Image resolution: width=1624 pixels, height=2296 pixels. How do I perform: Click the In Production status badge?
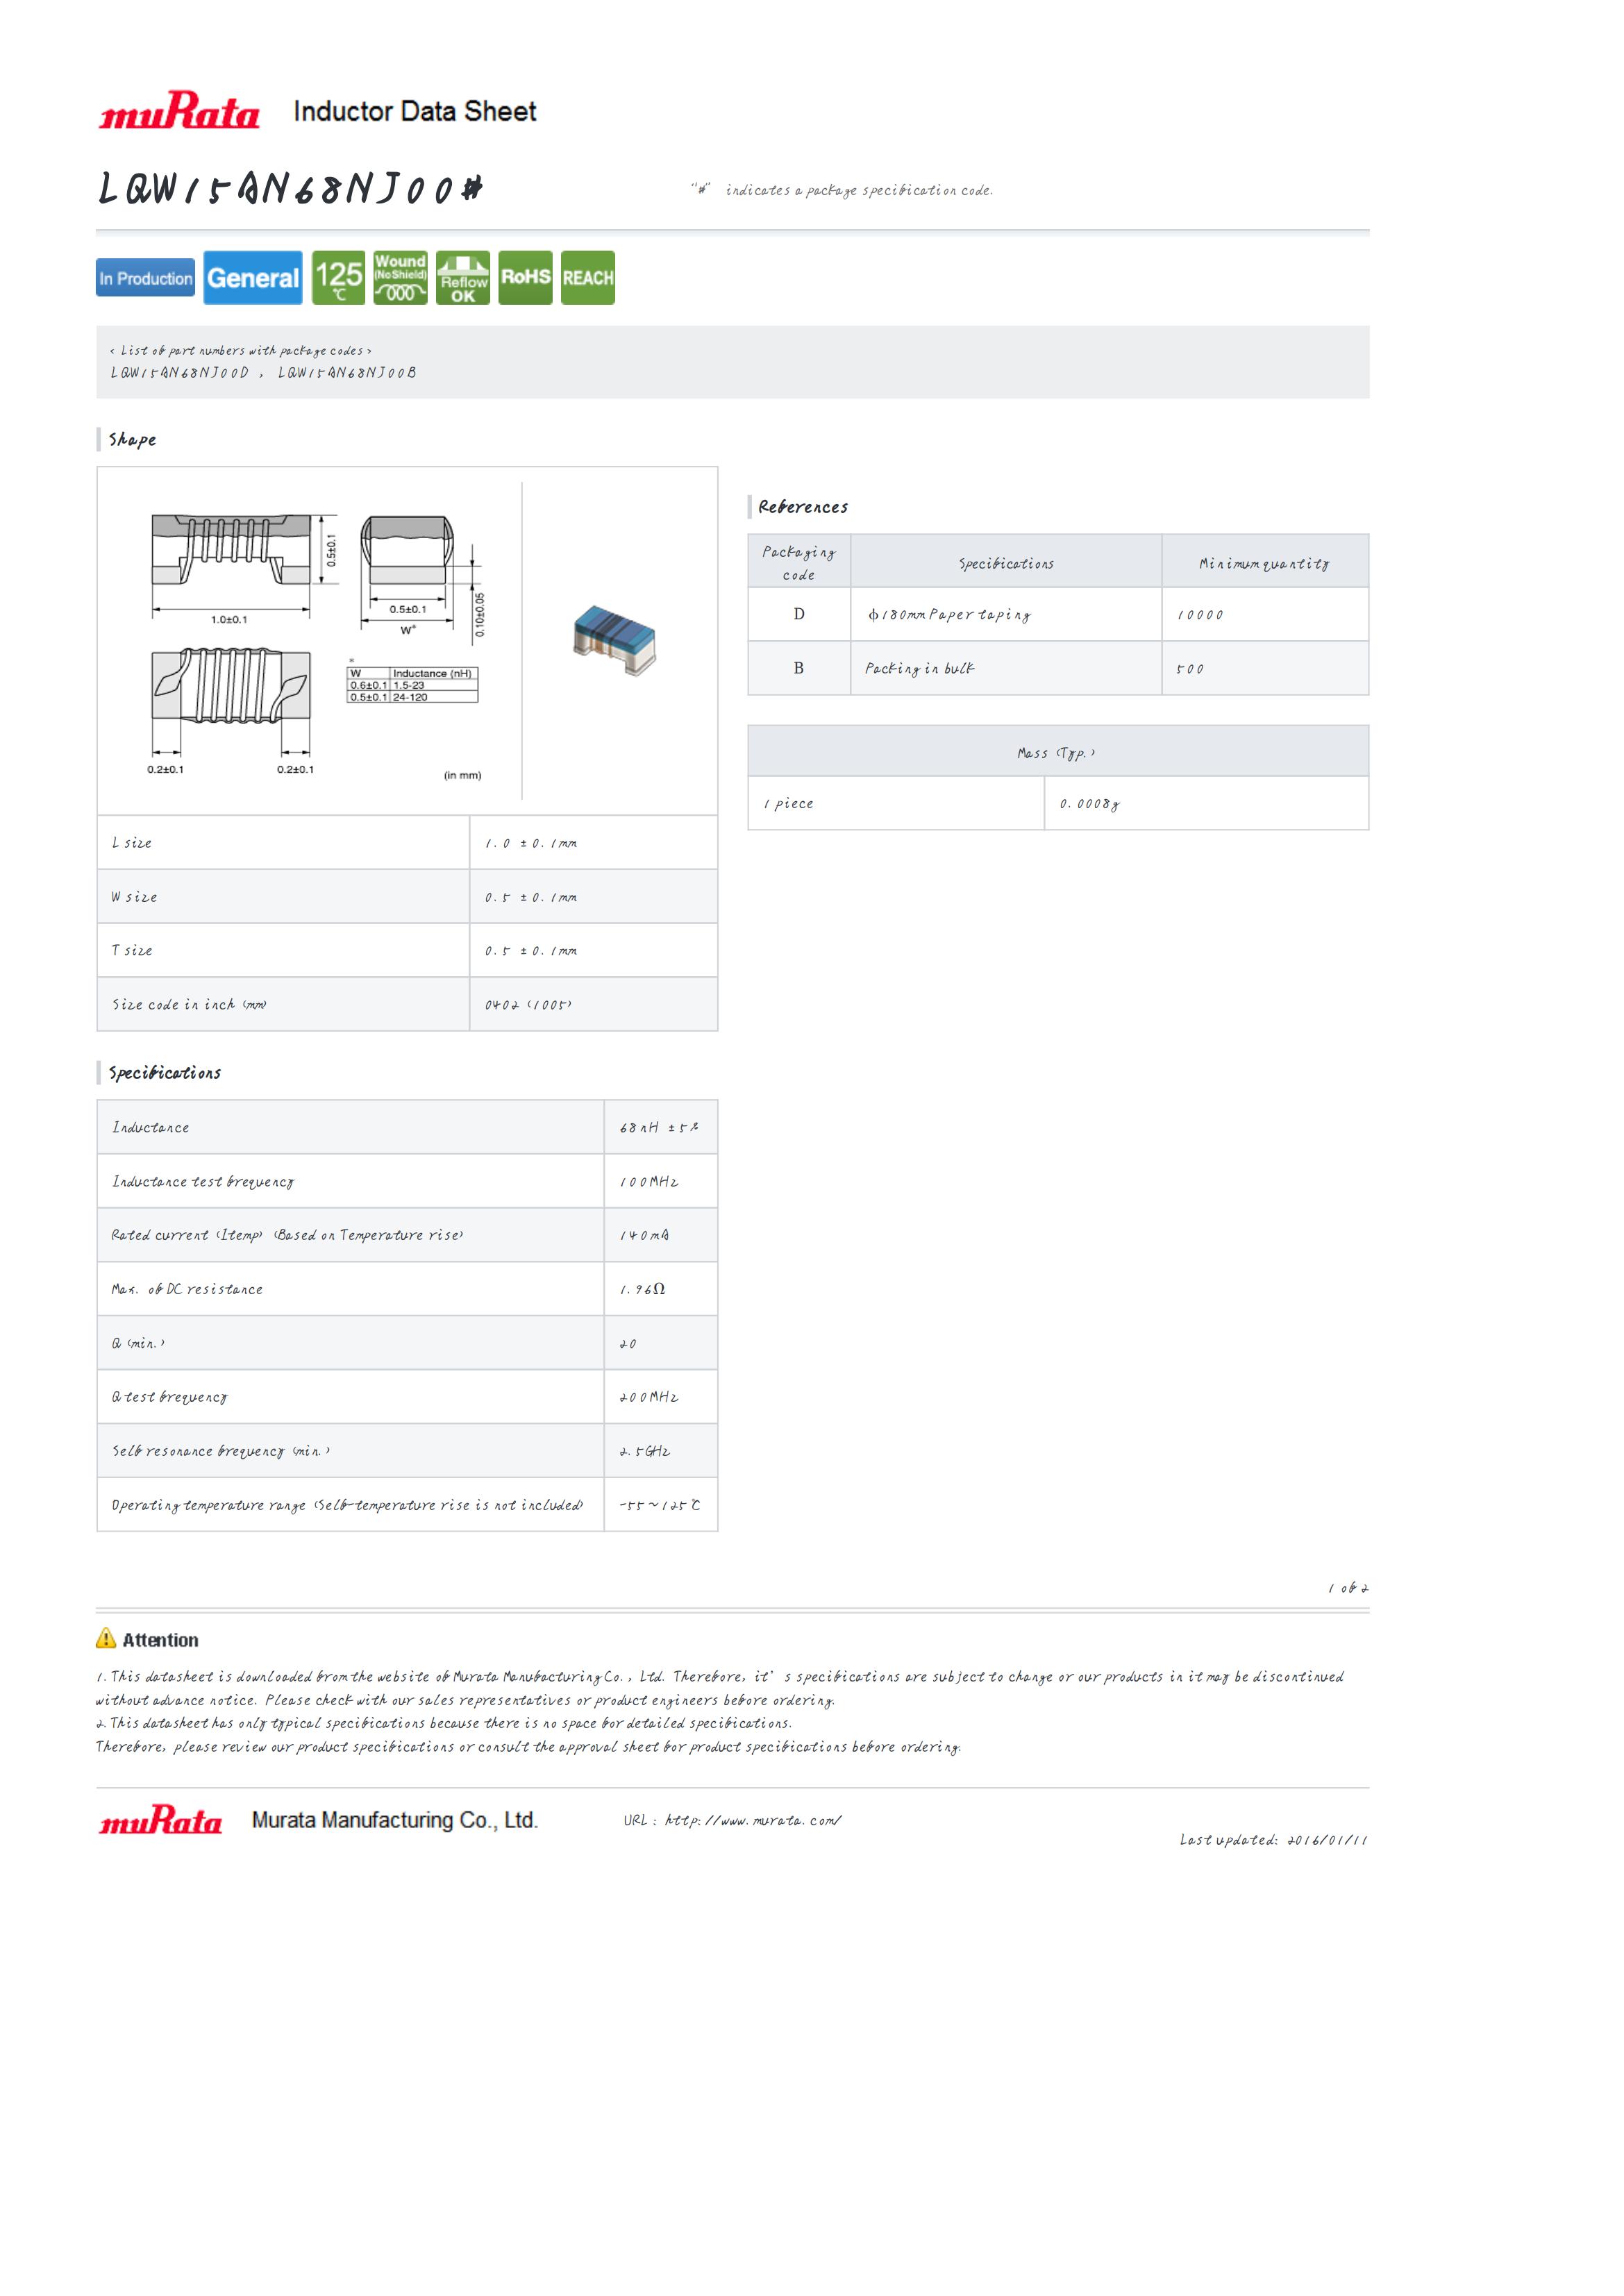[x=146, y=278]
